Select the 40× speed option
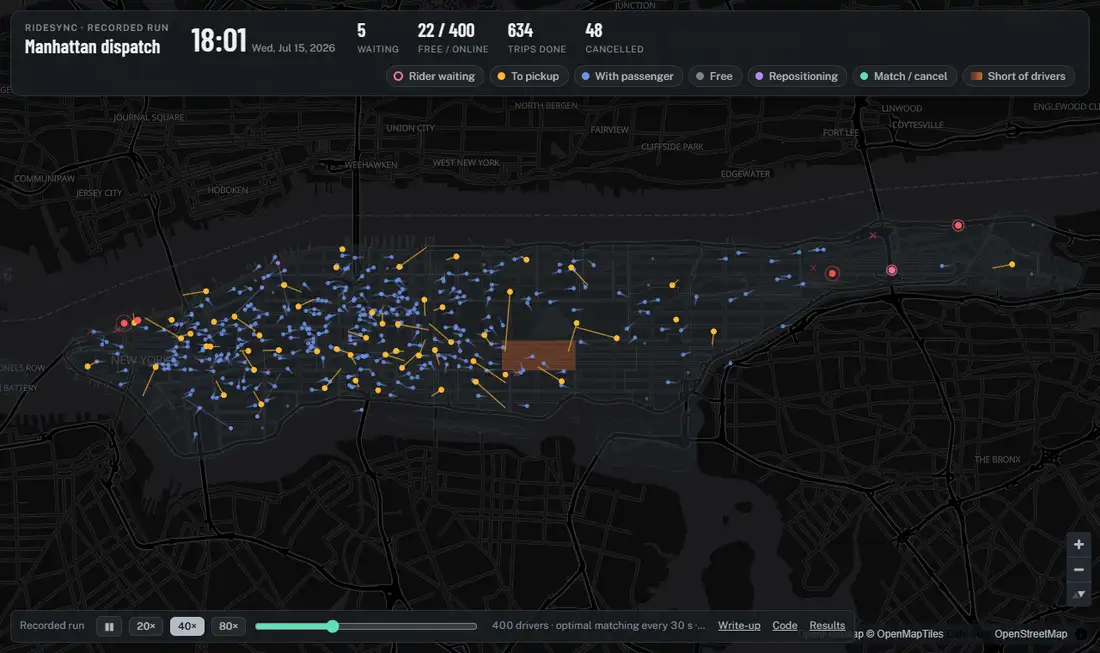Screen dimensions: 1100x653 tap(187, 626)
